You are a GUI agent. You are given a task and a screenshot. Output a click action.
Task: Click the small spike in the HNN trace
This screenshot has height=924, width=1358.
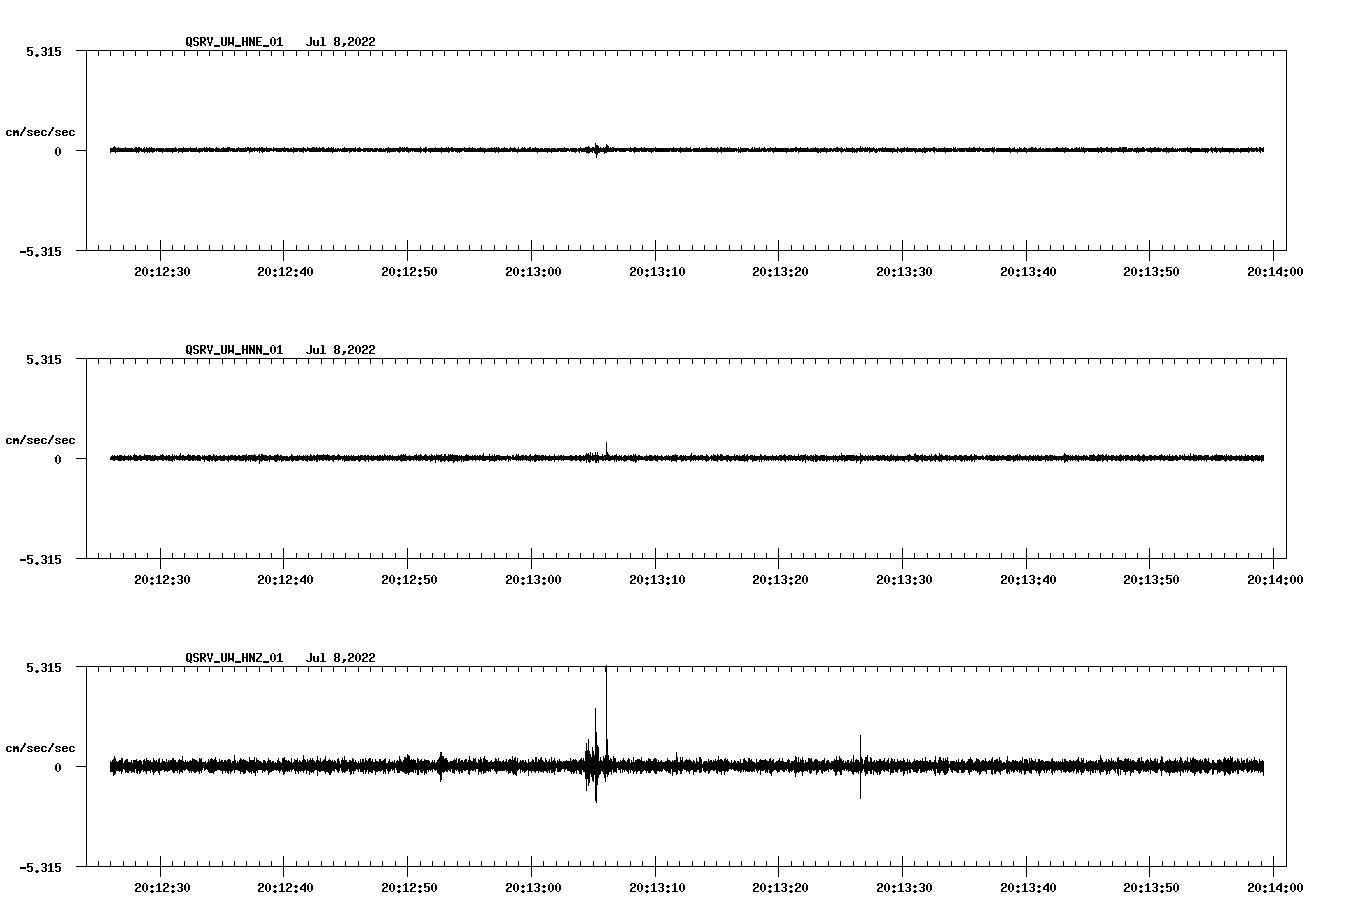(606, 449)
